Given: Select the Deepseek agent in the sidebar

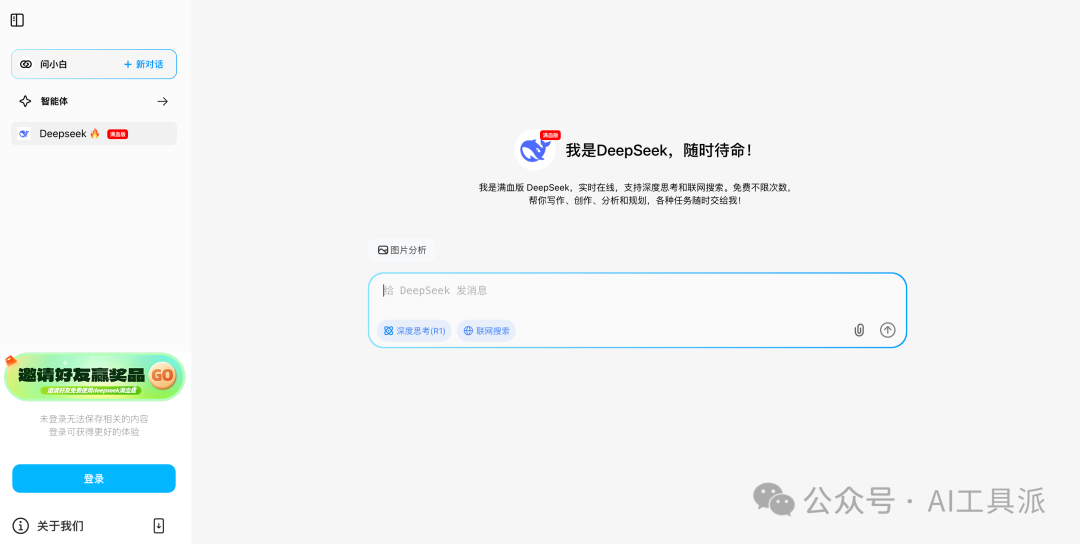Looking at the screenshot, I should pos(94,134).
